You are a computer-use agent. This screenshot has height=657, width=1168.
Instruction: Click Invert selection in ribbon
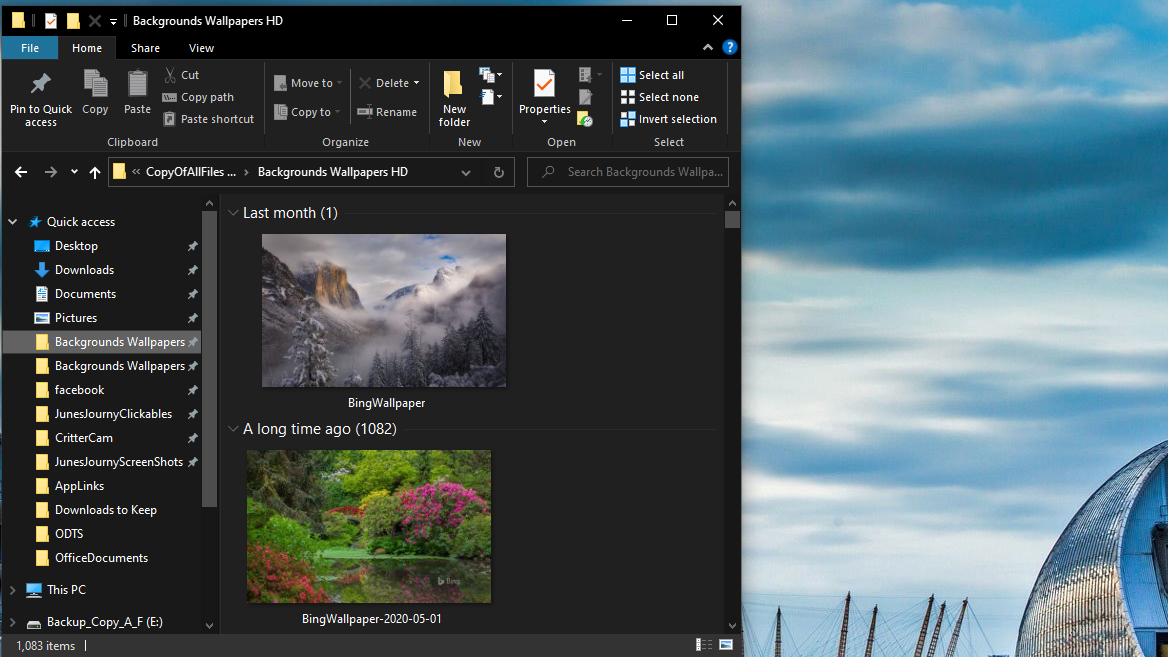click(x=669, y=119)
